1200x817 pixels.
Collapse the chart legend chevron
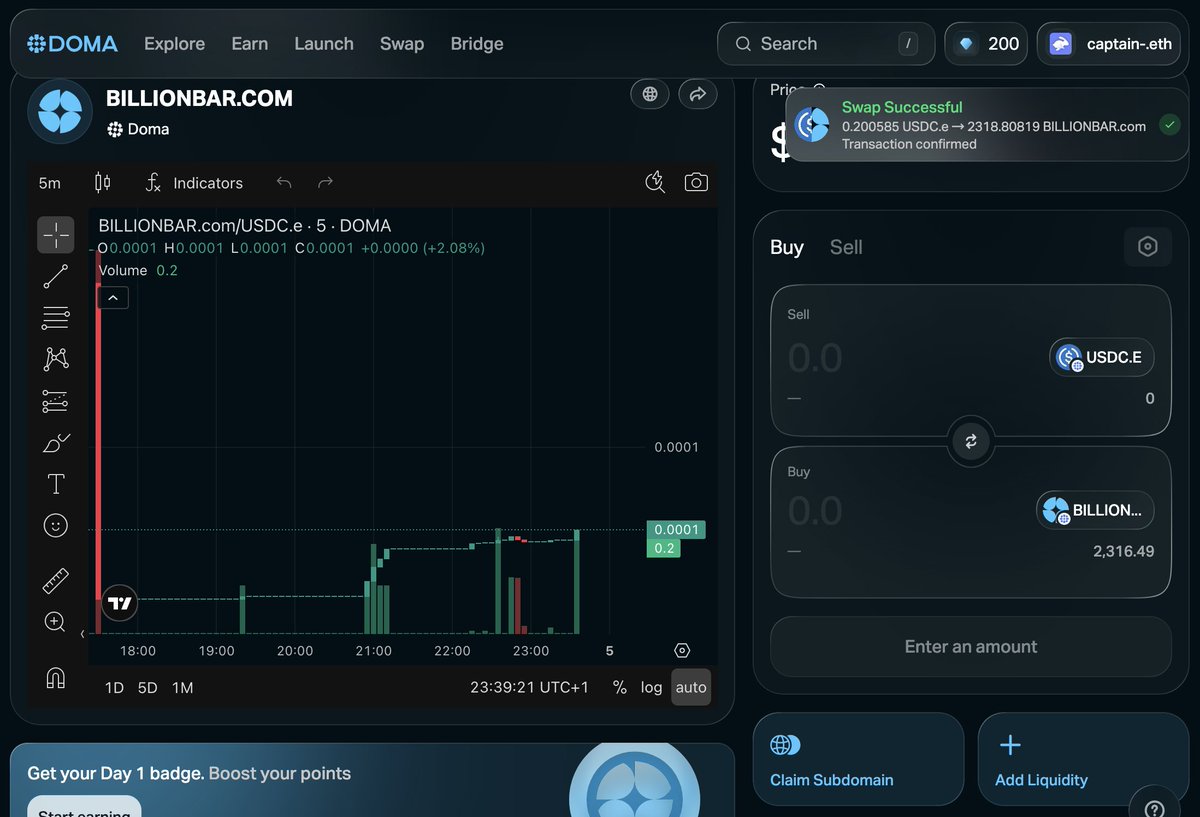click(x=113, y=297)
